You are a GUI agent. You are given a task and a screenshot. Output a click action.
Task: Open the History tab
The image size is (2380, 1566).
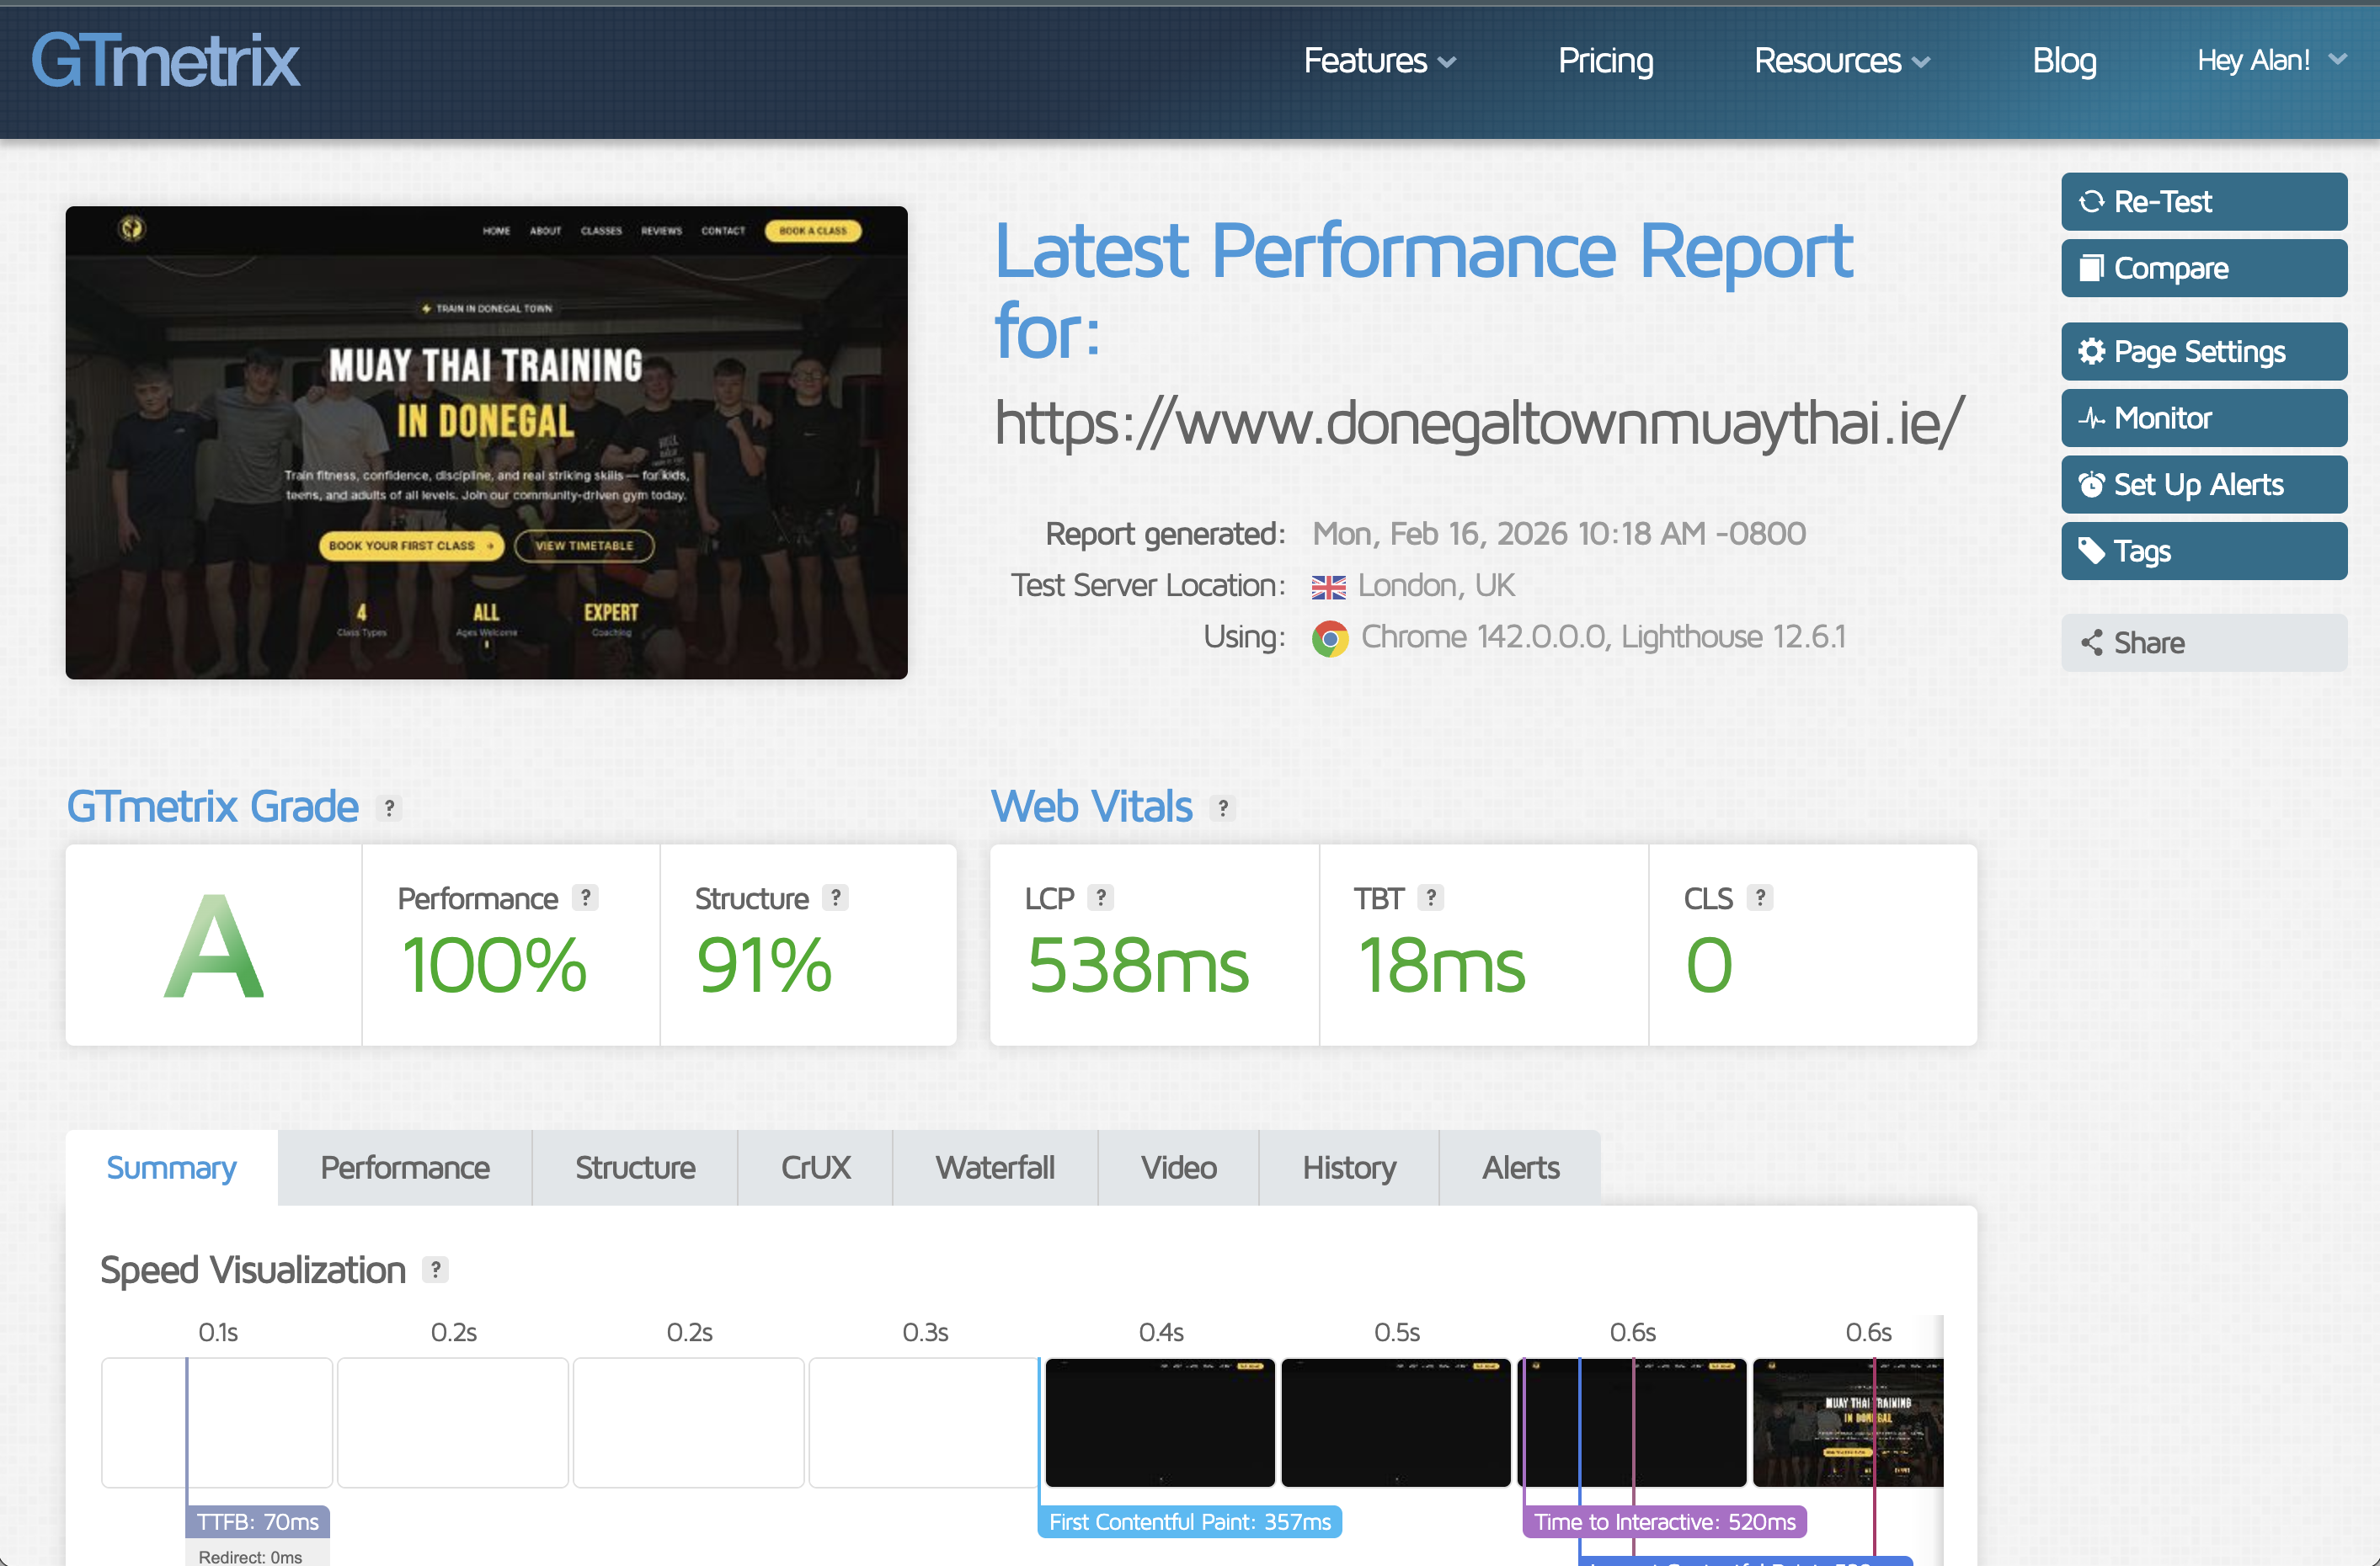1348,1167
